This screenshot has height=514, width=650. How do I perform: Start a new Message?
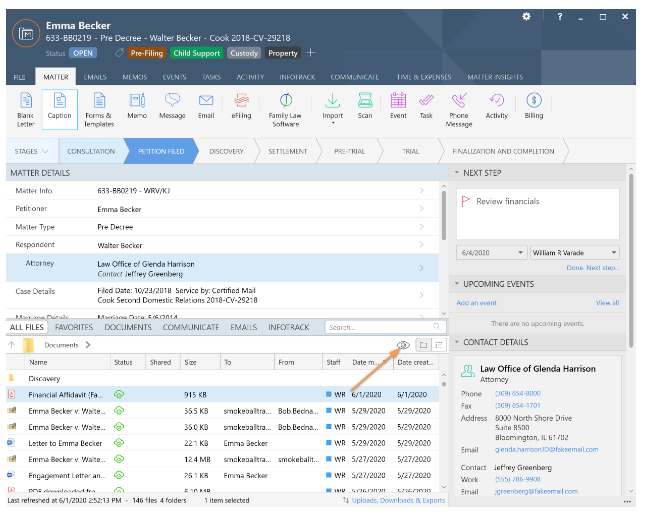(172, 106)
